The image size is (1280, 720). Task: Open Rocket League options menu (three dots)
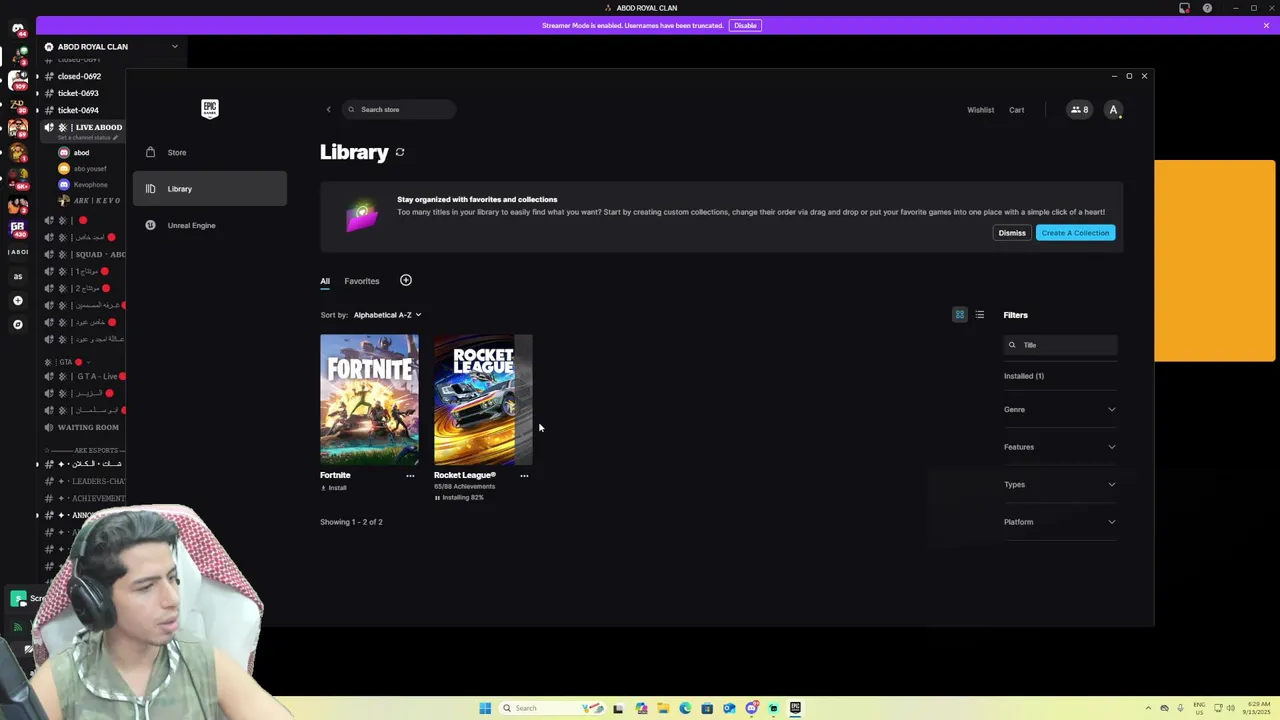524,476
